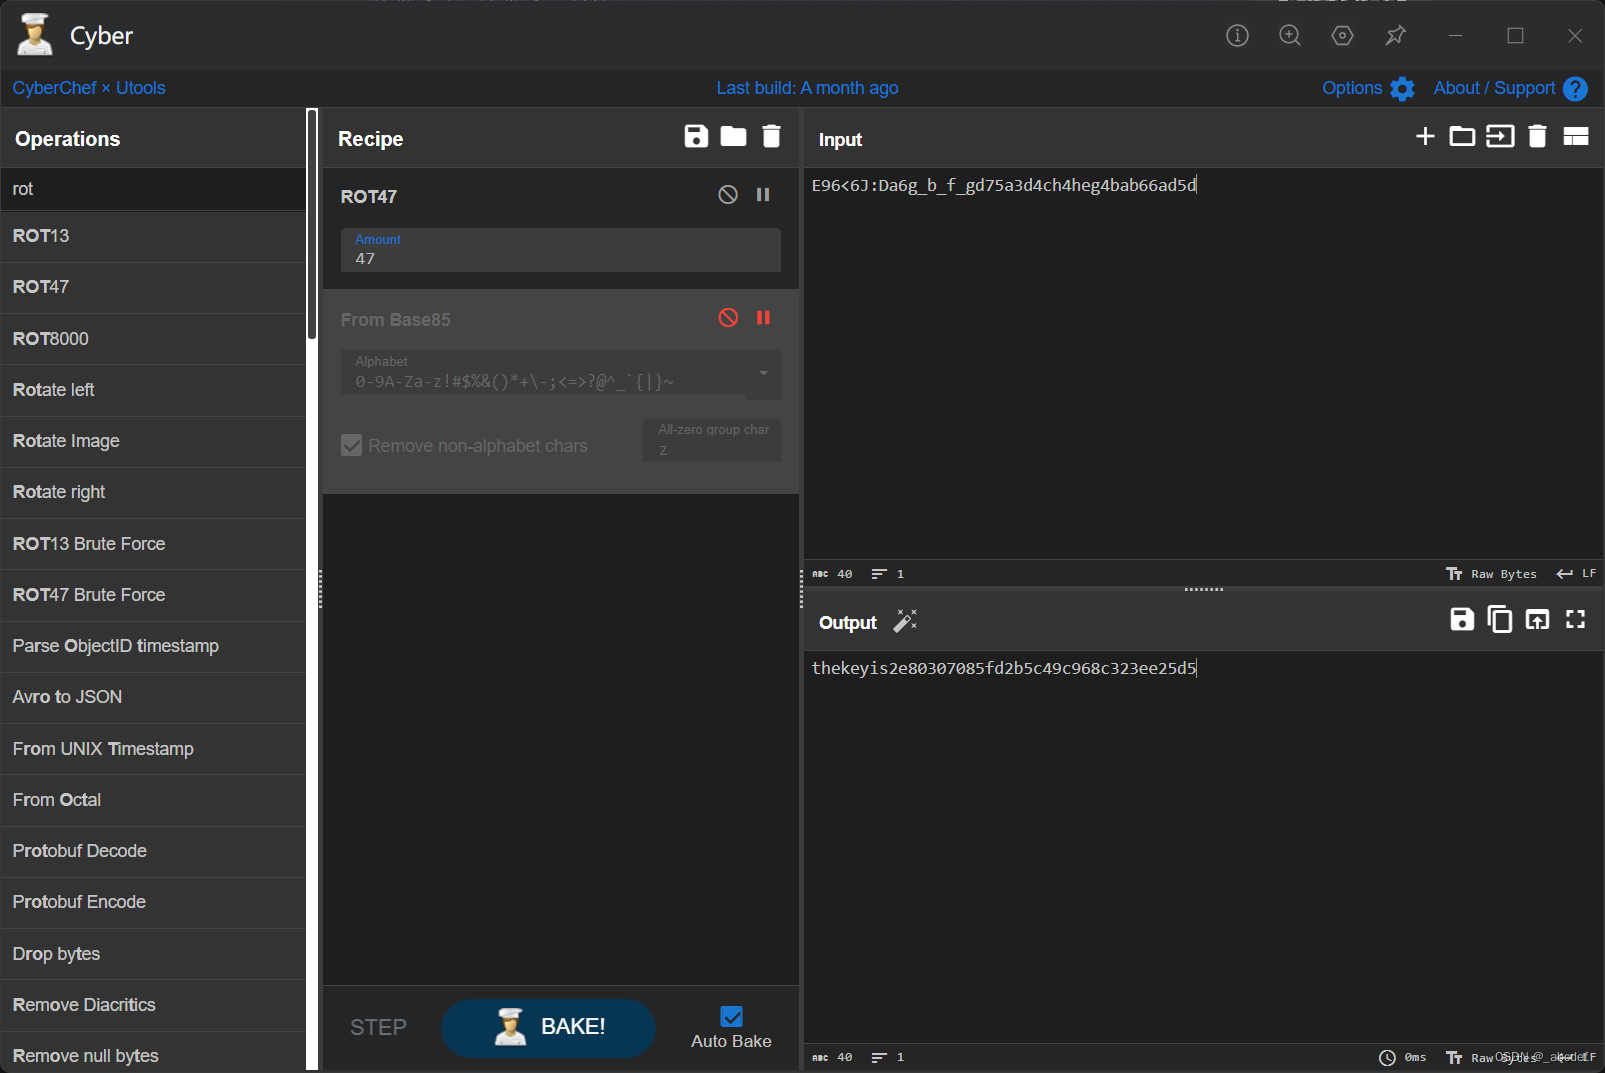1605x1073 pixels.
Task: Click the BAKE! button
Action: pyautogui.click(x=548, y=1027)
